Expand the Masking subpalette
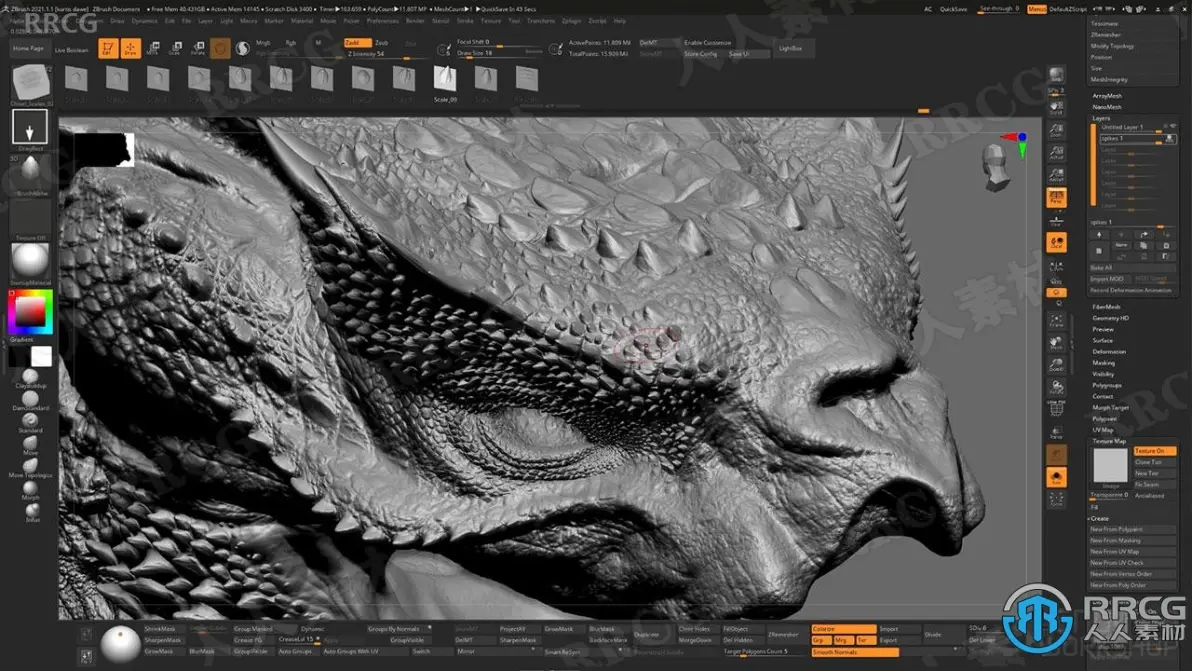 (x=1103, y=363)
